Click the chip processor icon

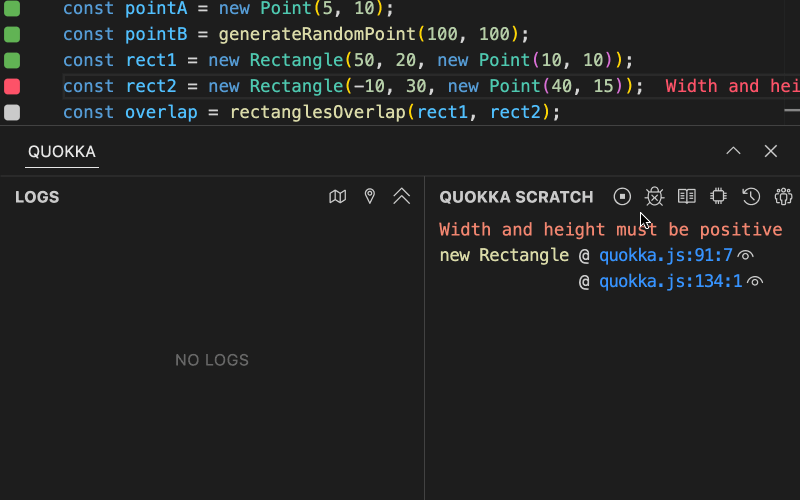click(718, 196)
